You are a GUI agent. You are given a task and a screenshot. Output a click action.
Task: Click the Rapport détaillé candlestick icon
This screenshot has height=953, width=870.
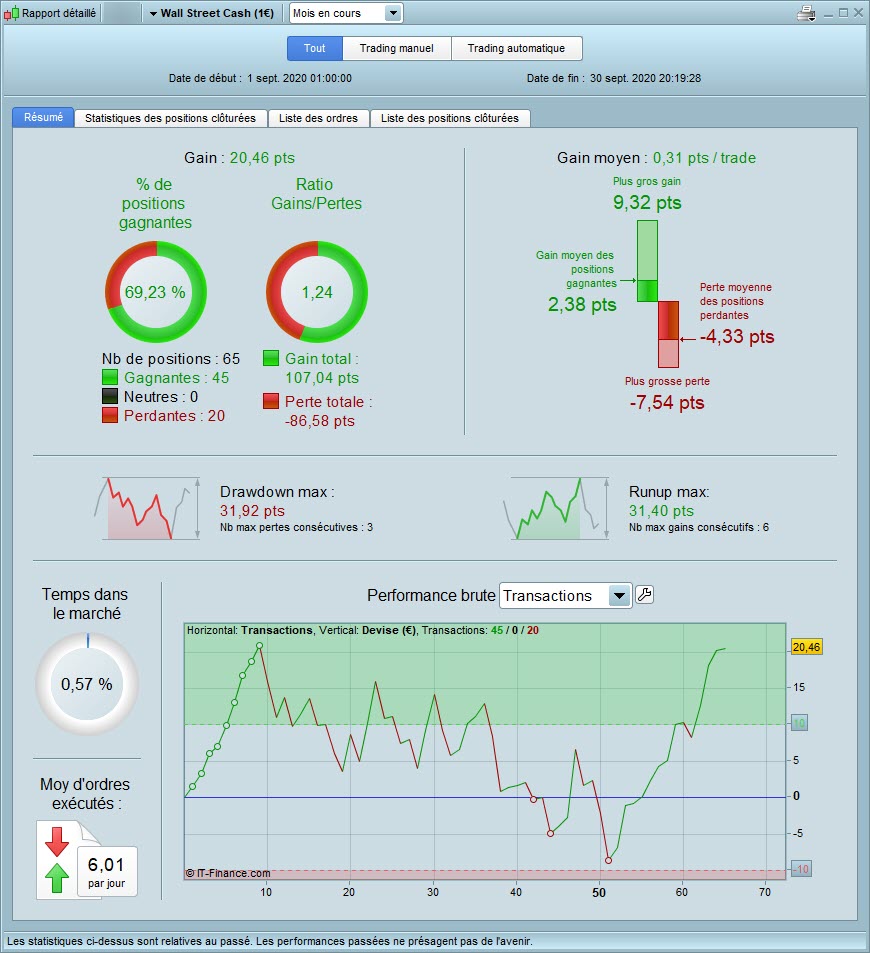(11, 13)
